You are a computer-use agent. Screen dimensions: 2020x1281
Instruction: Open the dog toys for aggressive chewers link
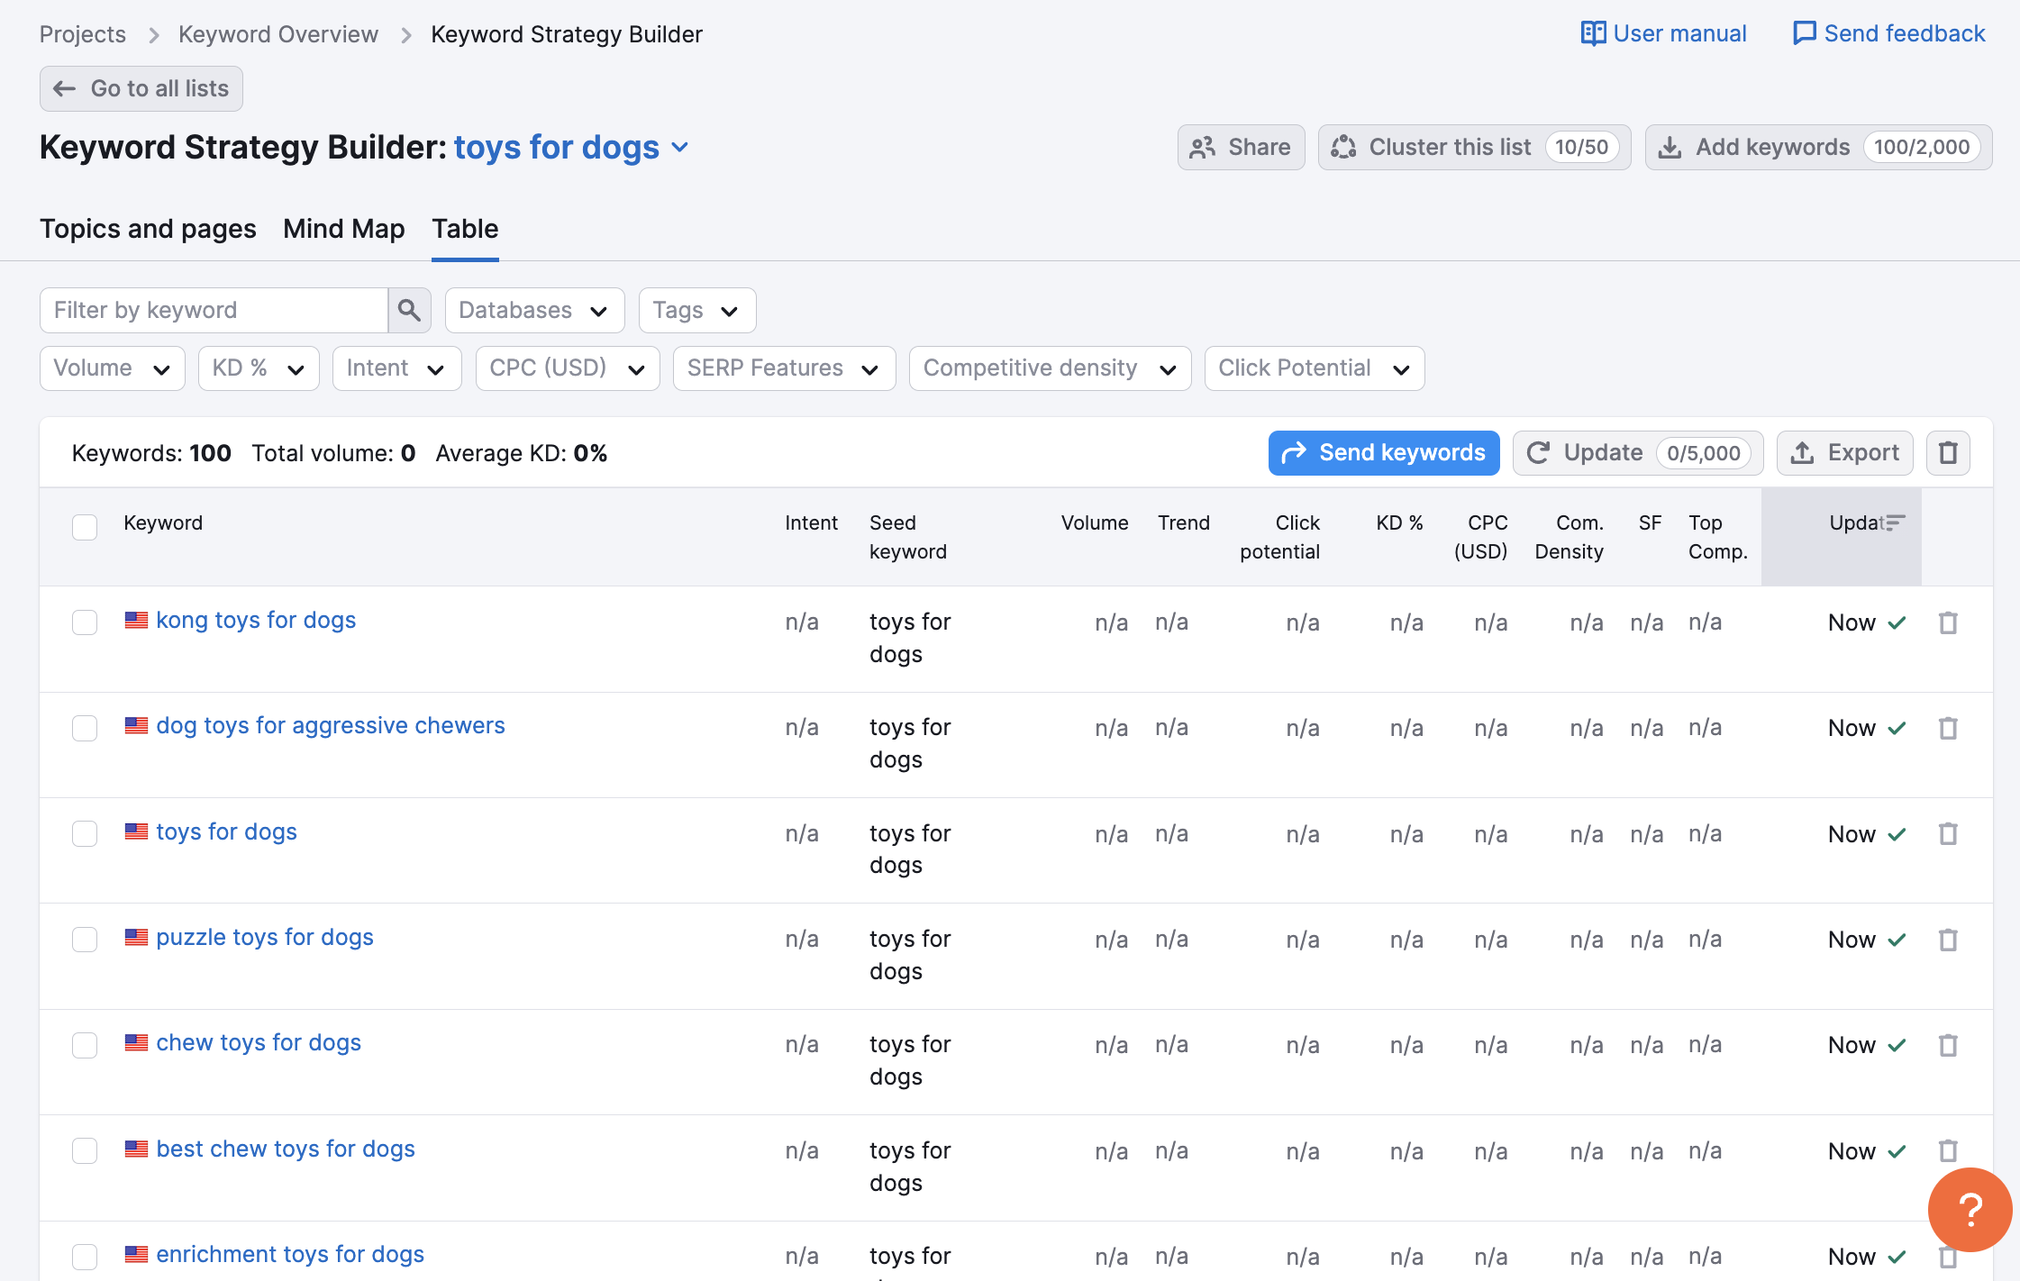[x=330, y=725]
